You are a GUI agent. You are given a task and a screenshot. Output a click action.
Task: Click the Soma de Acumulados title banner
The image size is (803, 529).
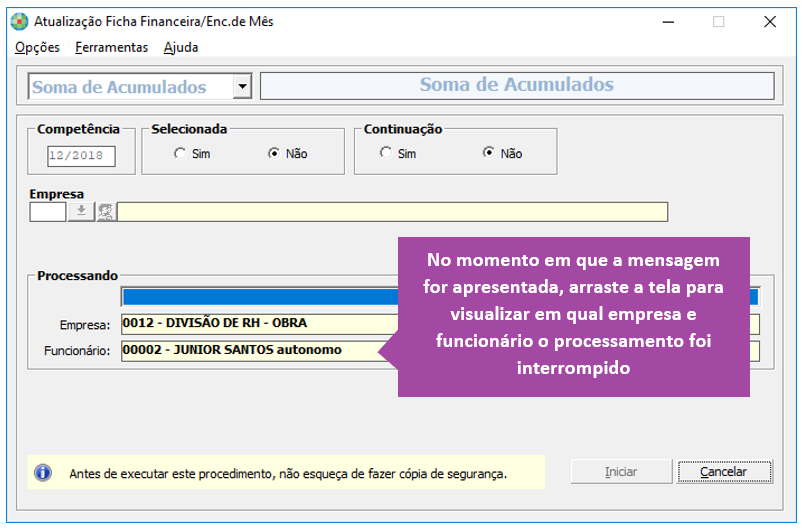point(517,86)
